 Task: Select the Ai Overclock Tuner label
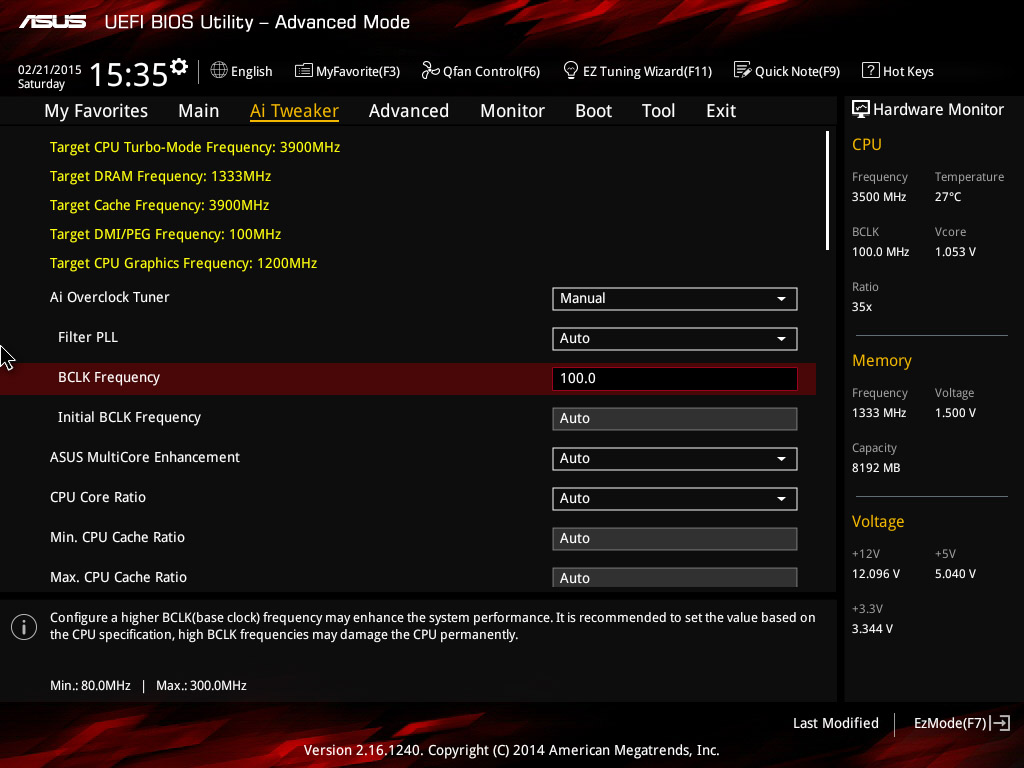110,297
